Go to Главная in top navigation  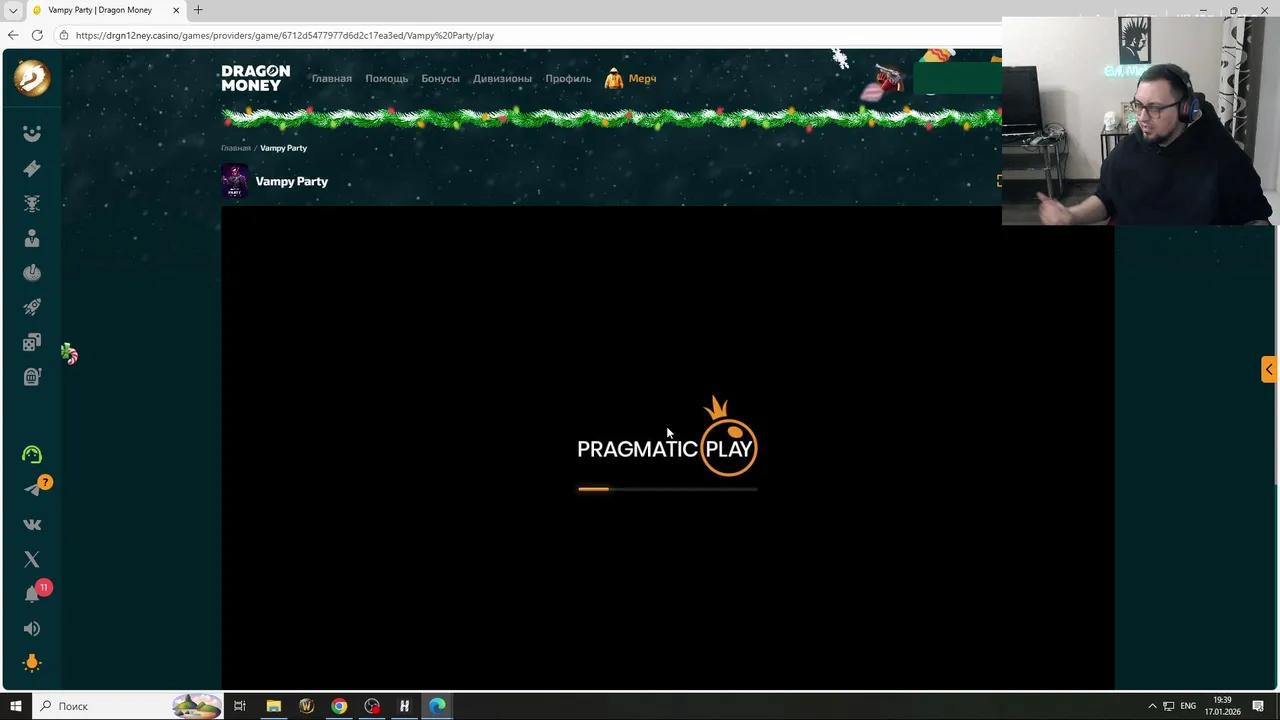tap(331, 79)
